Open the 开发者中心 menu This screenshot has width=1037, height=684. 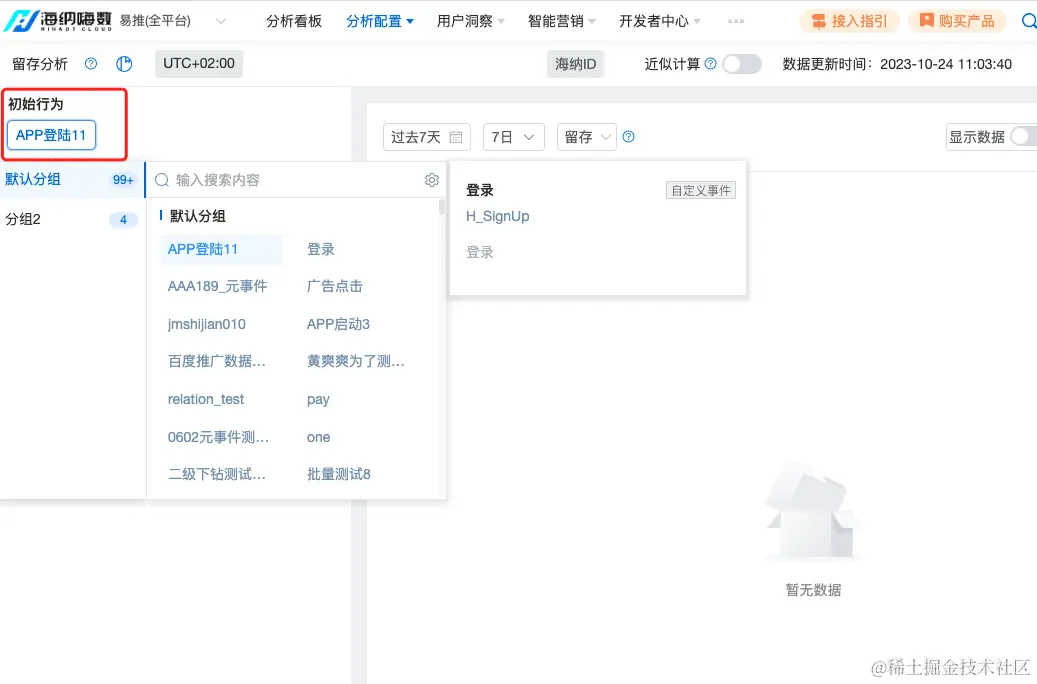(x=659, y=21)
